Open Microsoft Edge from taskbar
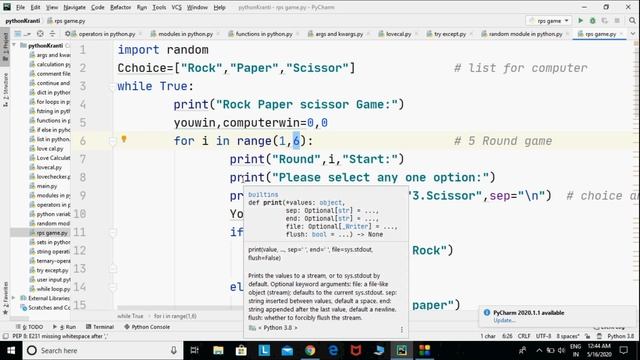 tap(333, 350)
